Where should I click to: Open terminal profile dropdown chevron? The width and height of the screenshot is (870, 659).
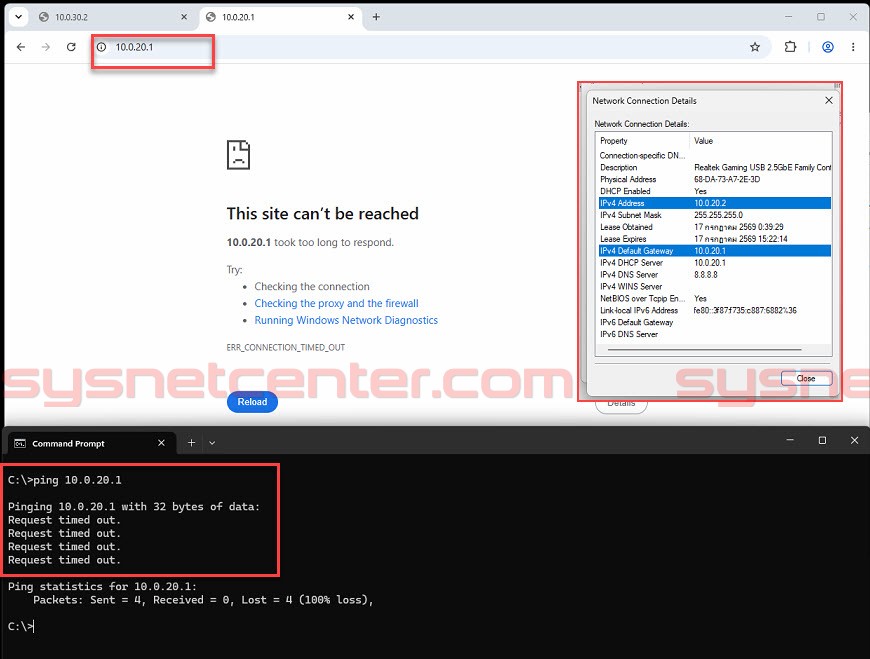(x=212, y=443)
